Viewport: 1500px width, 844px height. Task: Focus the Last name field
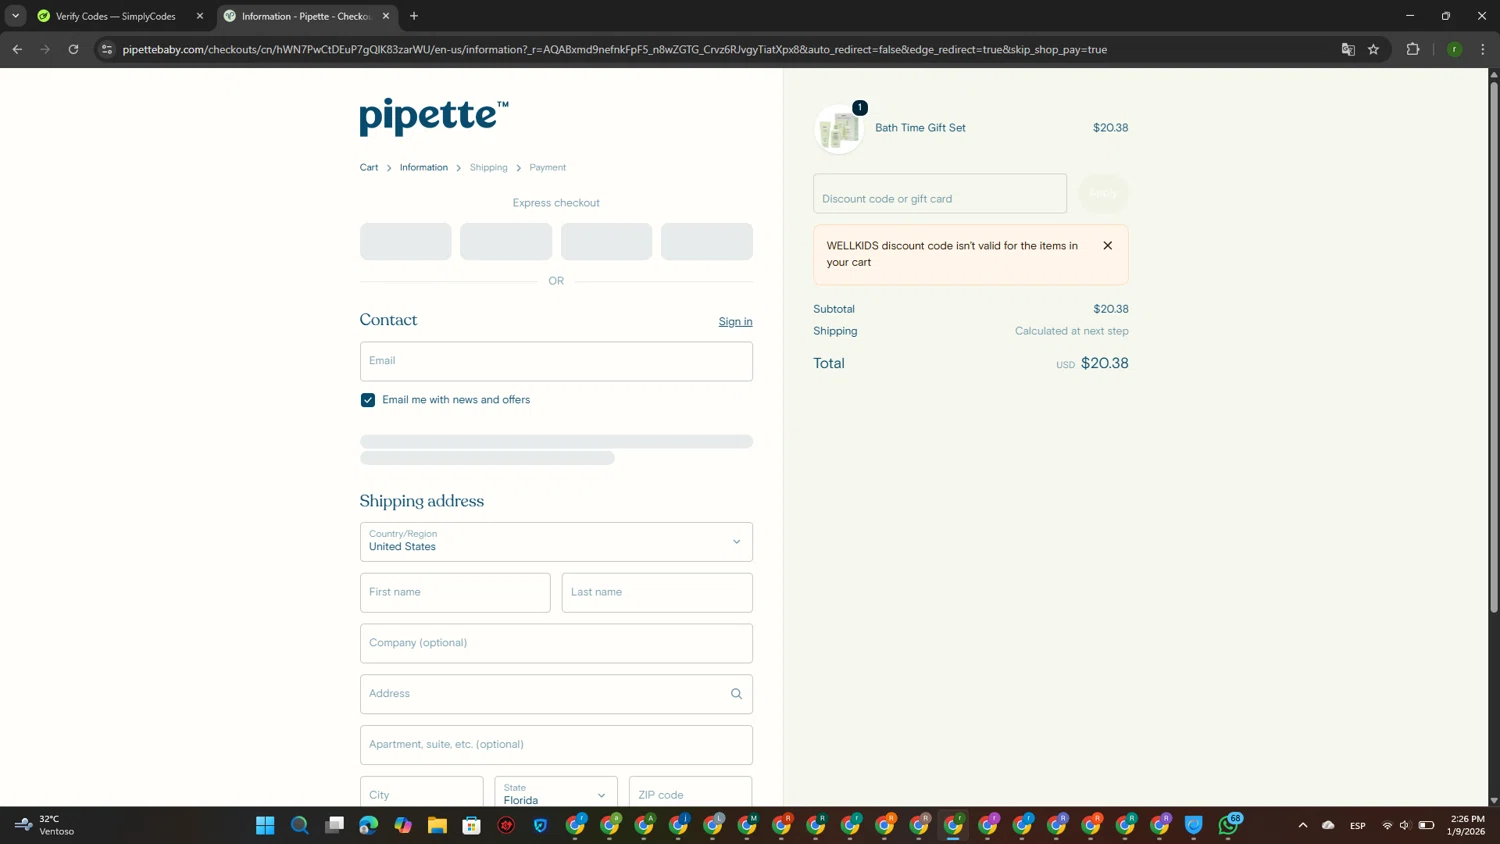pyautogui.click(x=657, y=592)
